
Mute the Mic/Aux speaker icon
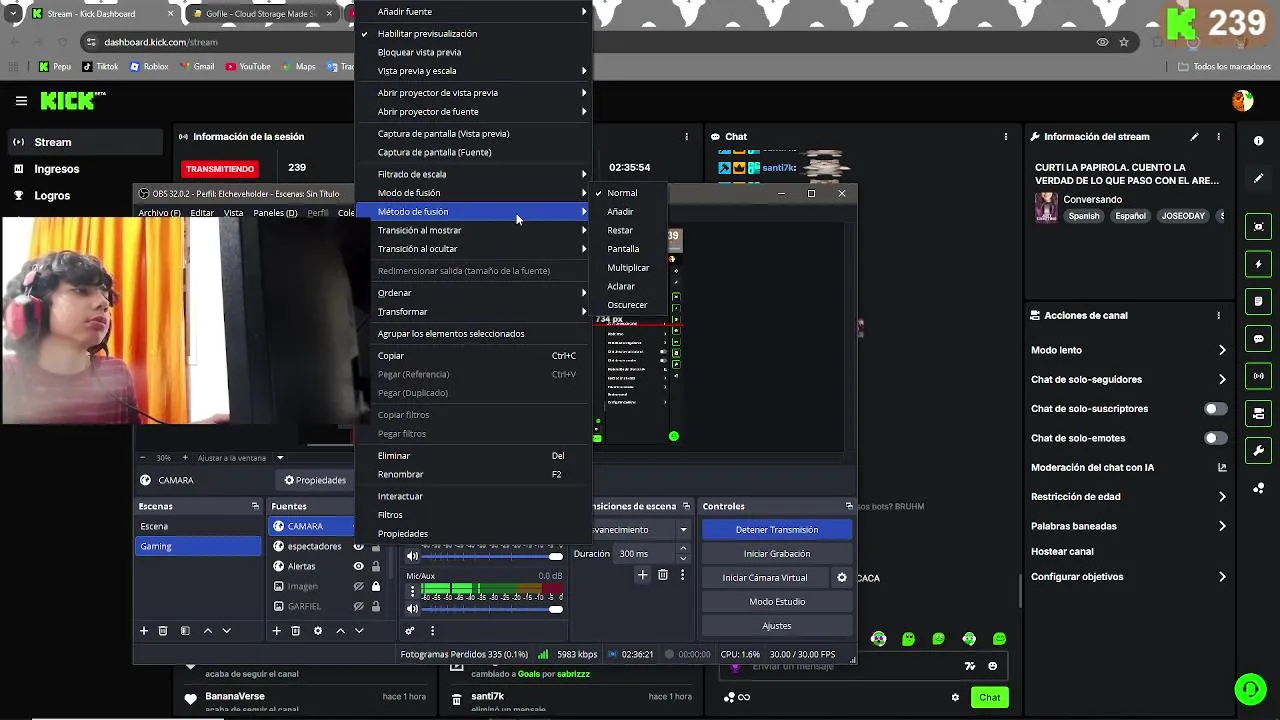point(412,608)
